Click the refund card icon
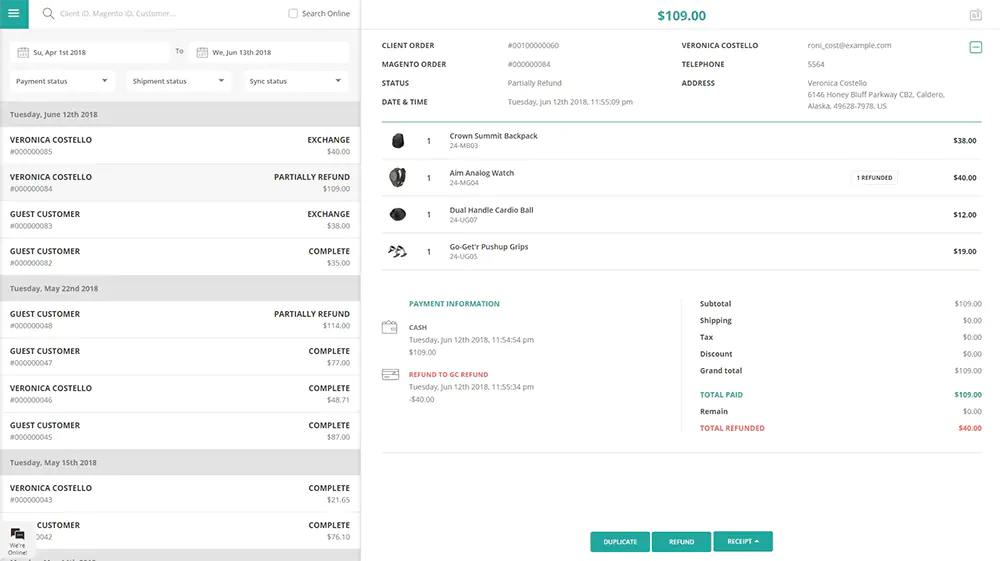 click(390, 375)
